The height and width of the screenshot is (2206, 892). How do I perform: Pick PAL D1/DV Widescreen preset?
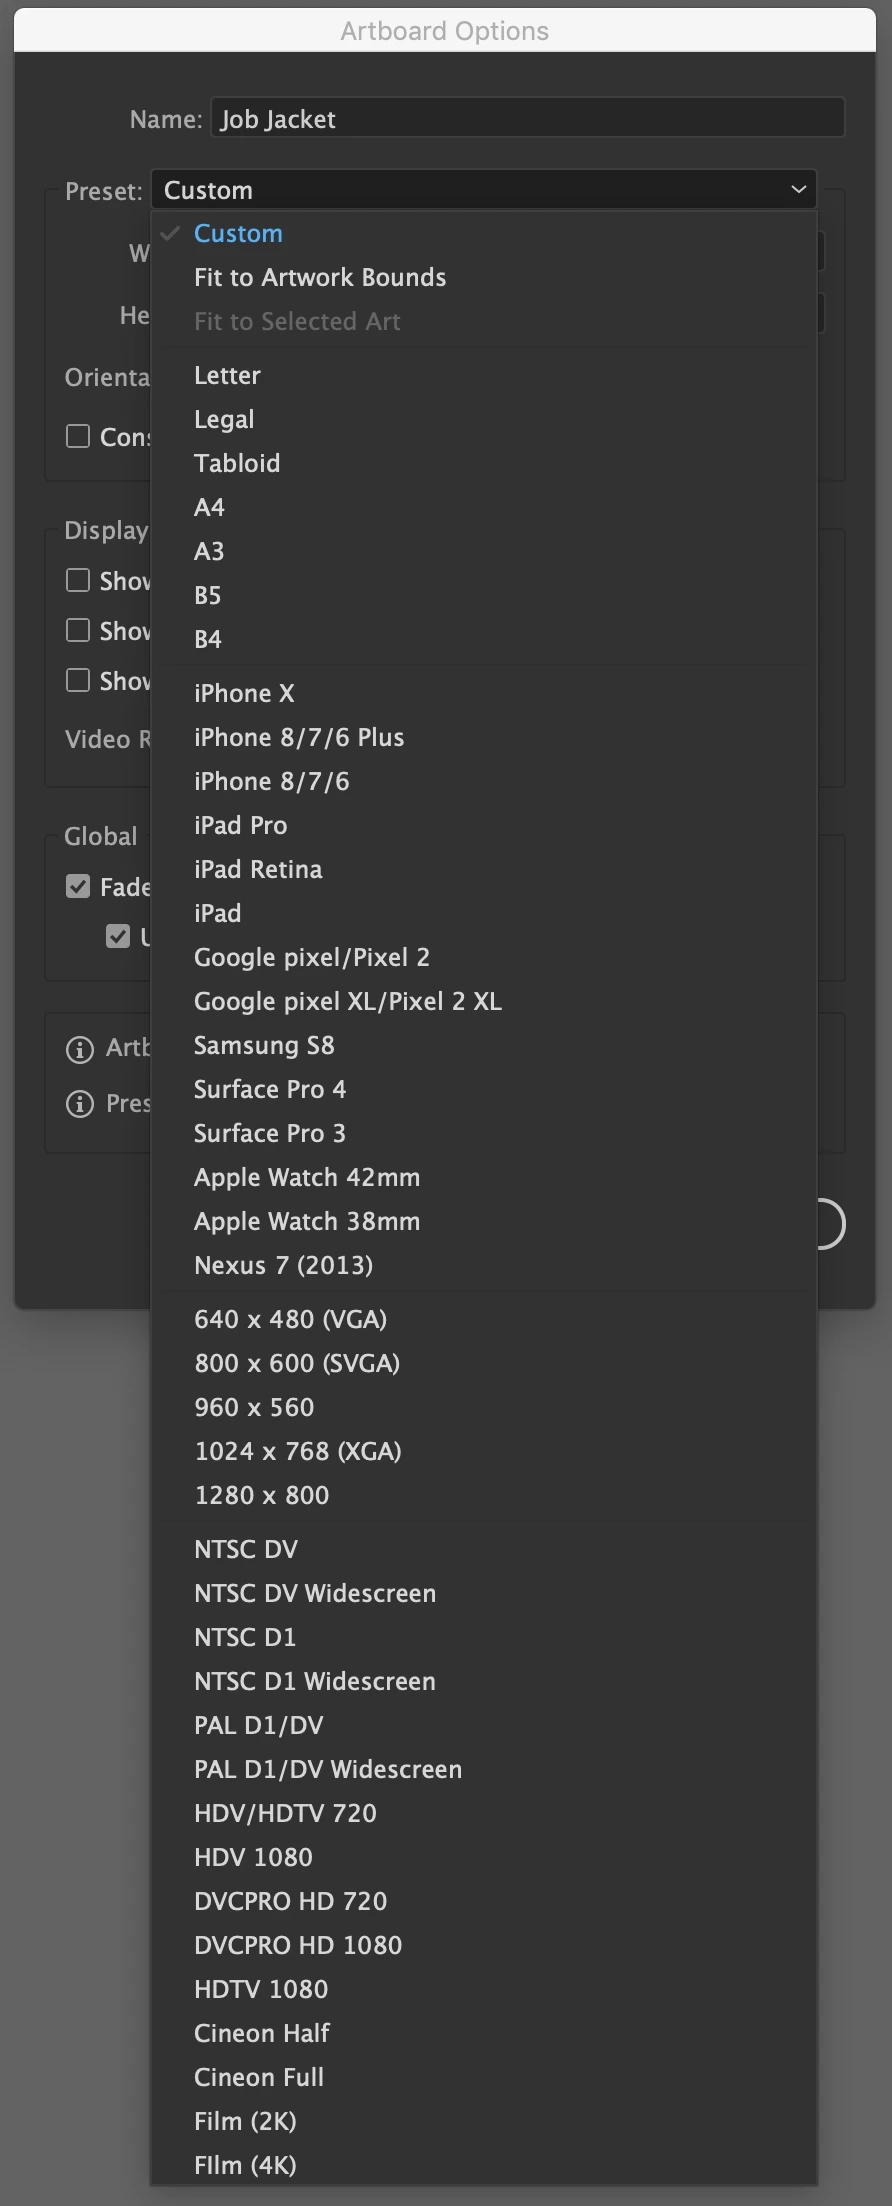pos(484,1769)
